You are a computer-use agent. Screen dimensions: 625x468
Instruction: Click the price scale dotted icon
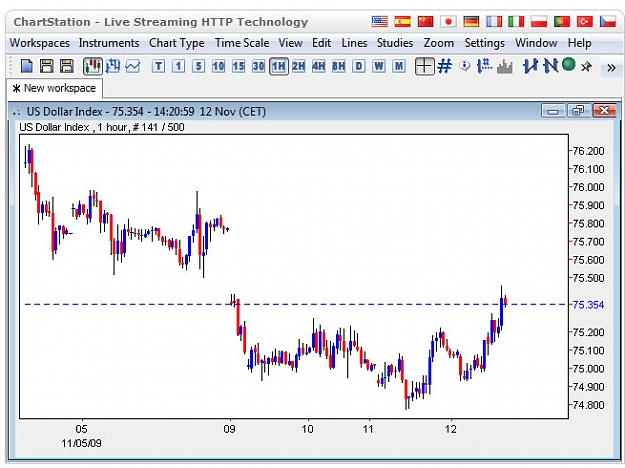click(x=484, y=66)
